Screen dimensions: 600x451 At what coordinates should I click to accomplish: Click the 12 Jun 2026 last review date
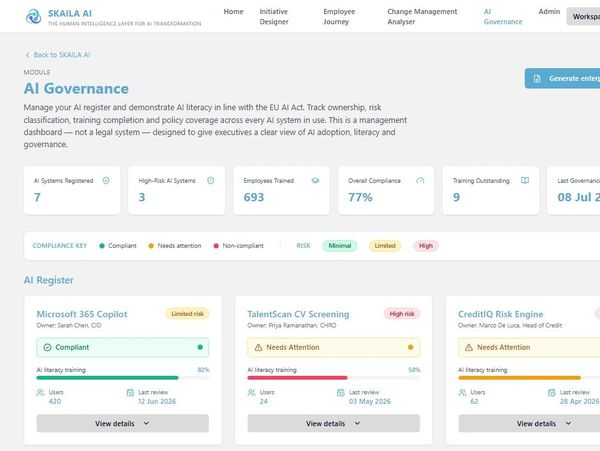tap(157, 402)
